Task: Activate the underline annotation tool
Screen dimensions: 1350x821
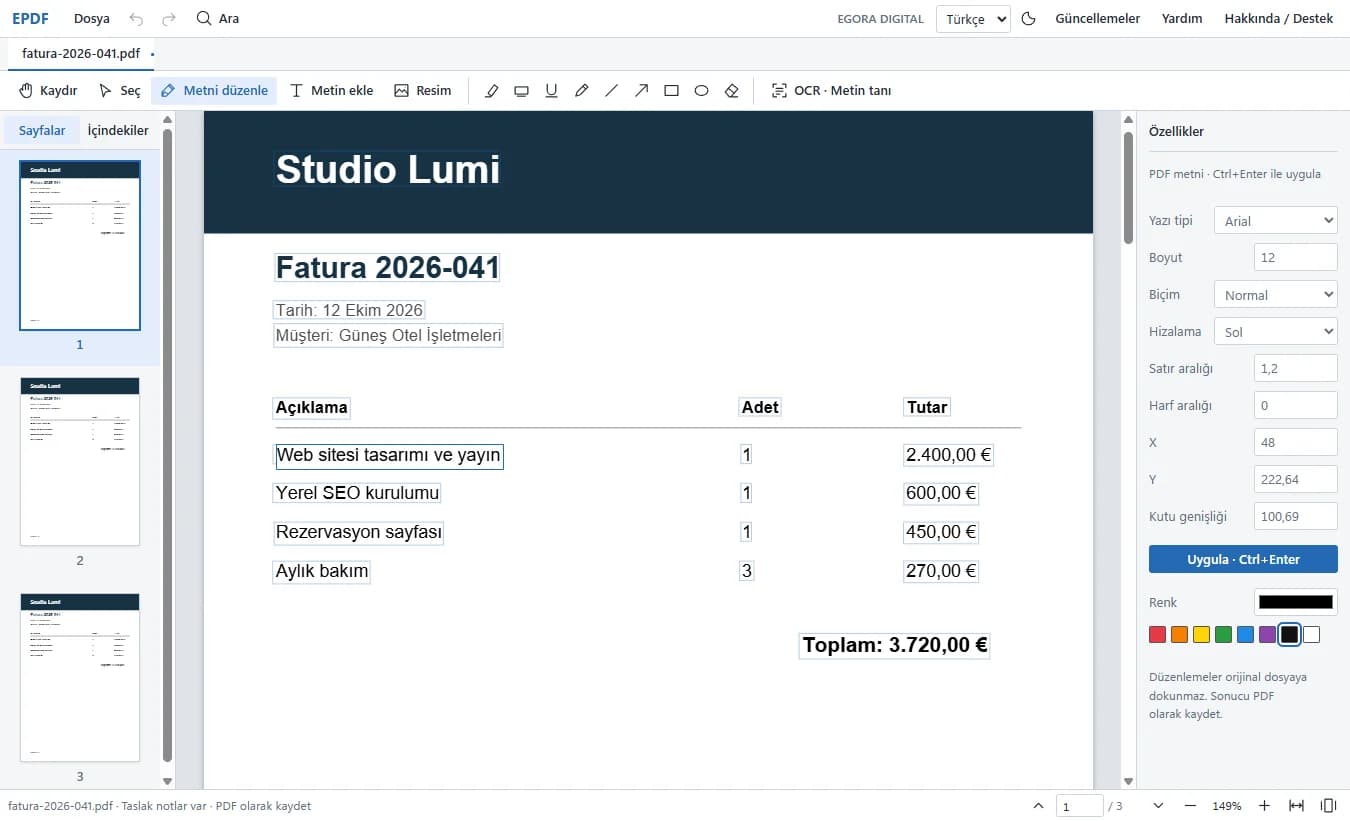Action: pos(551,91)
